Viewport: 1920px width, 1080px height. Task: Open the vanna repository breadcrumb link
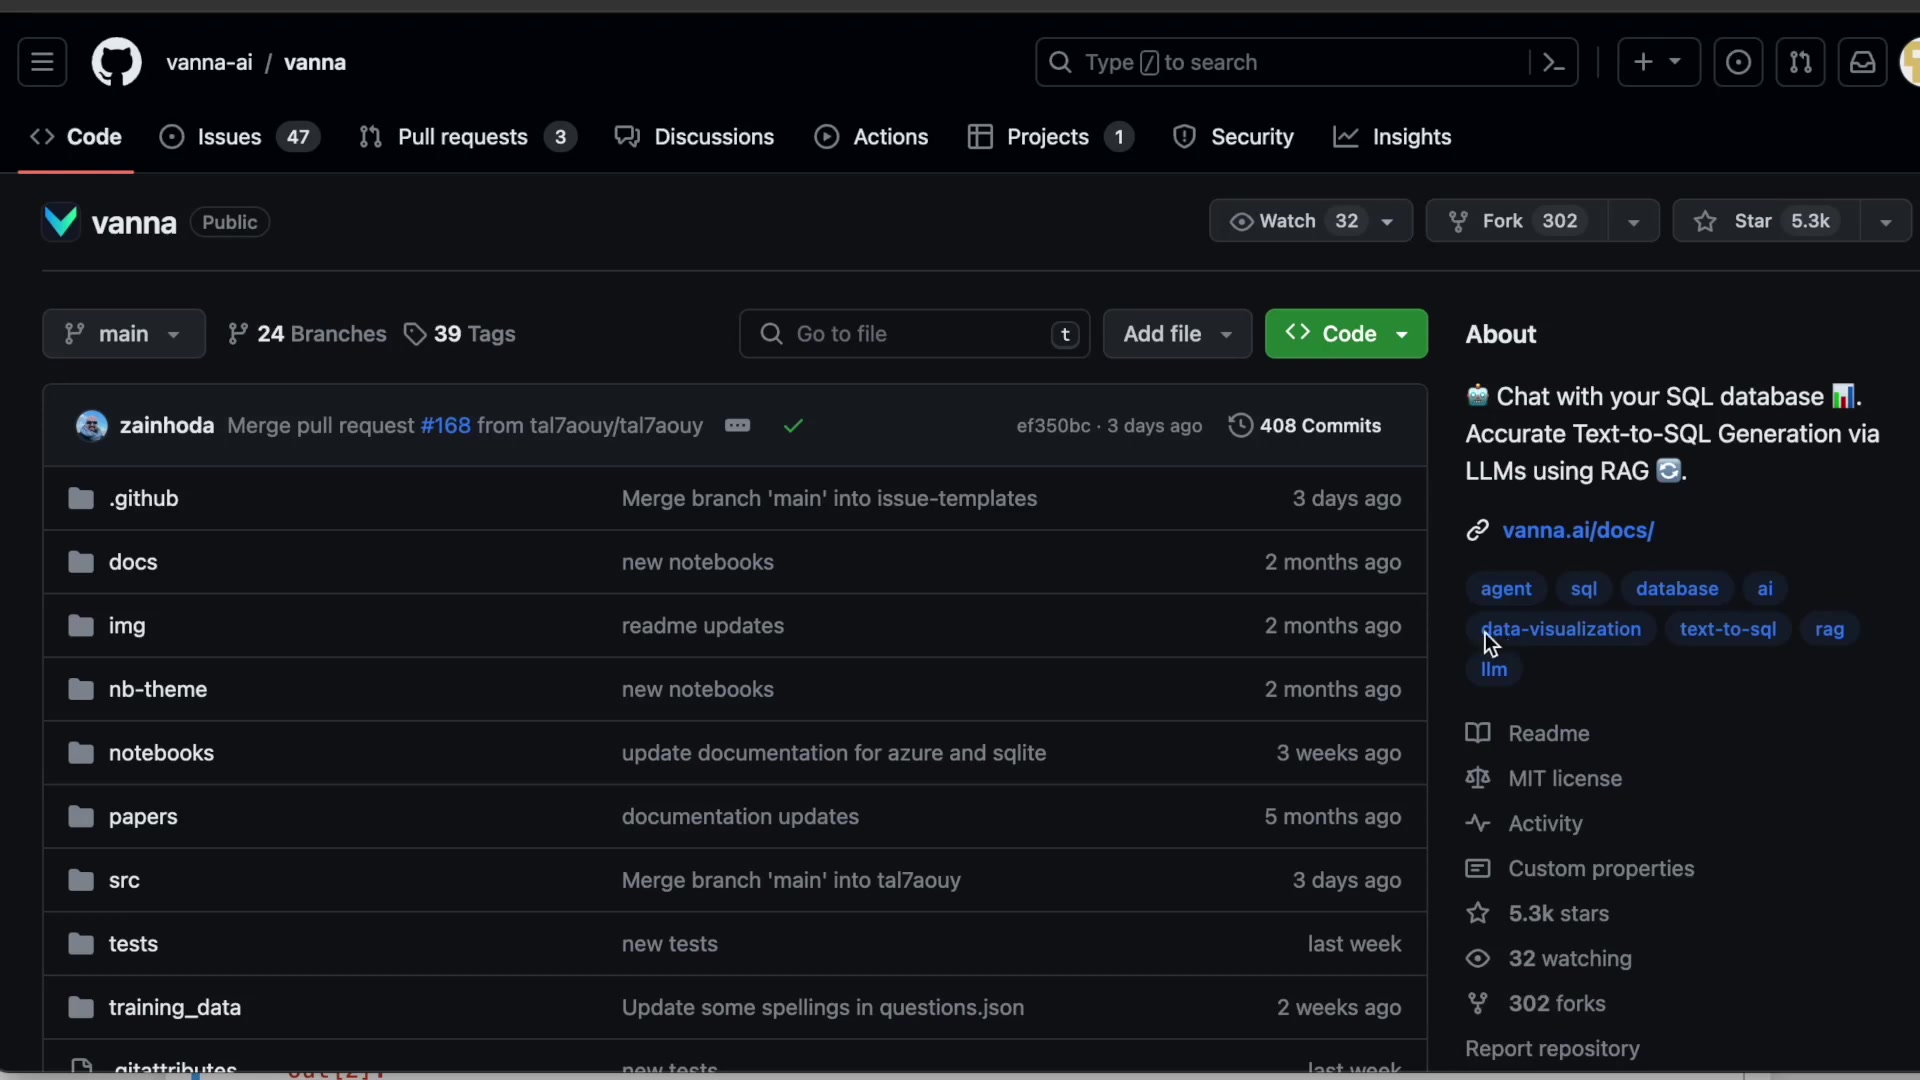click(315, 62)
